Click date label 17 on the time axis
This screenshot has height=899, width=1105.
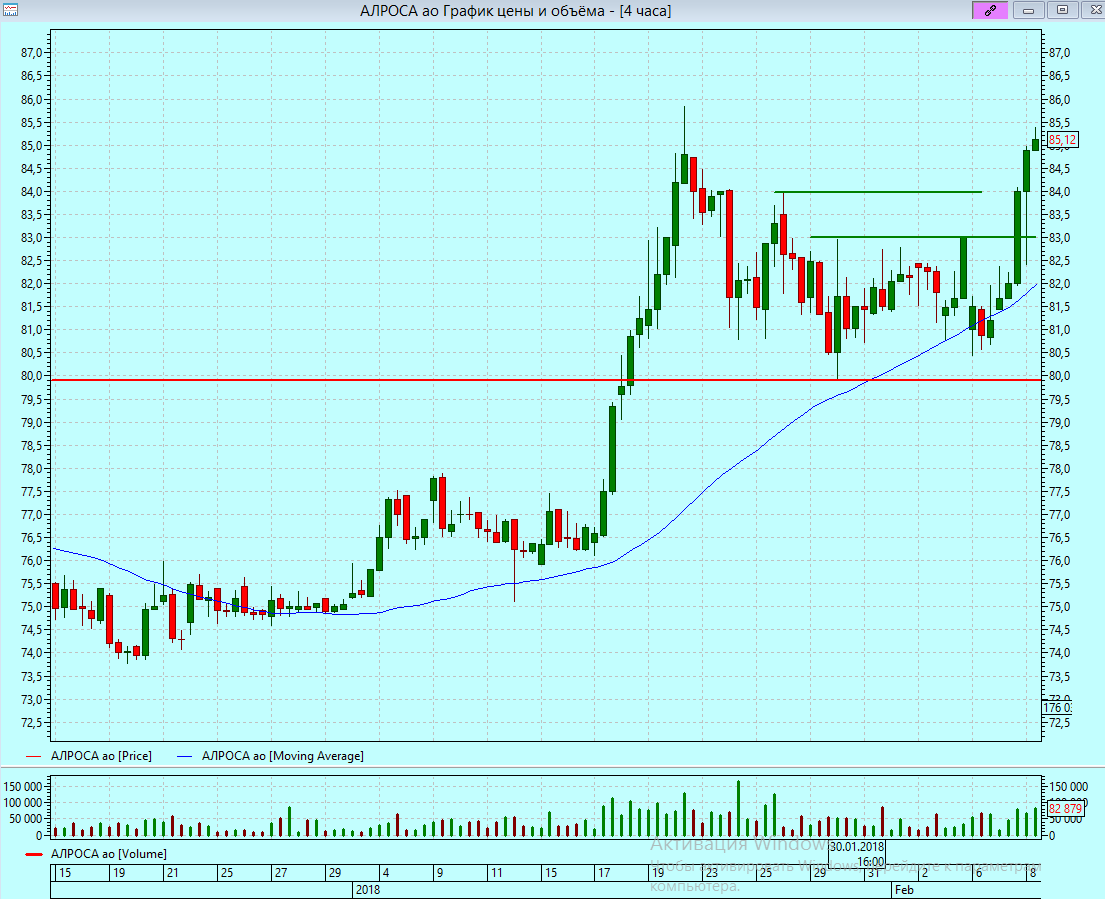coord(604,873)
